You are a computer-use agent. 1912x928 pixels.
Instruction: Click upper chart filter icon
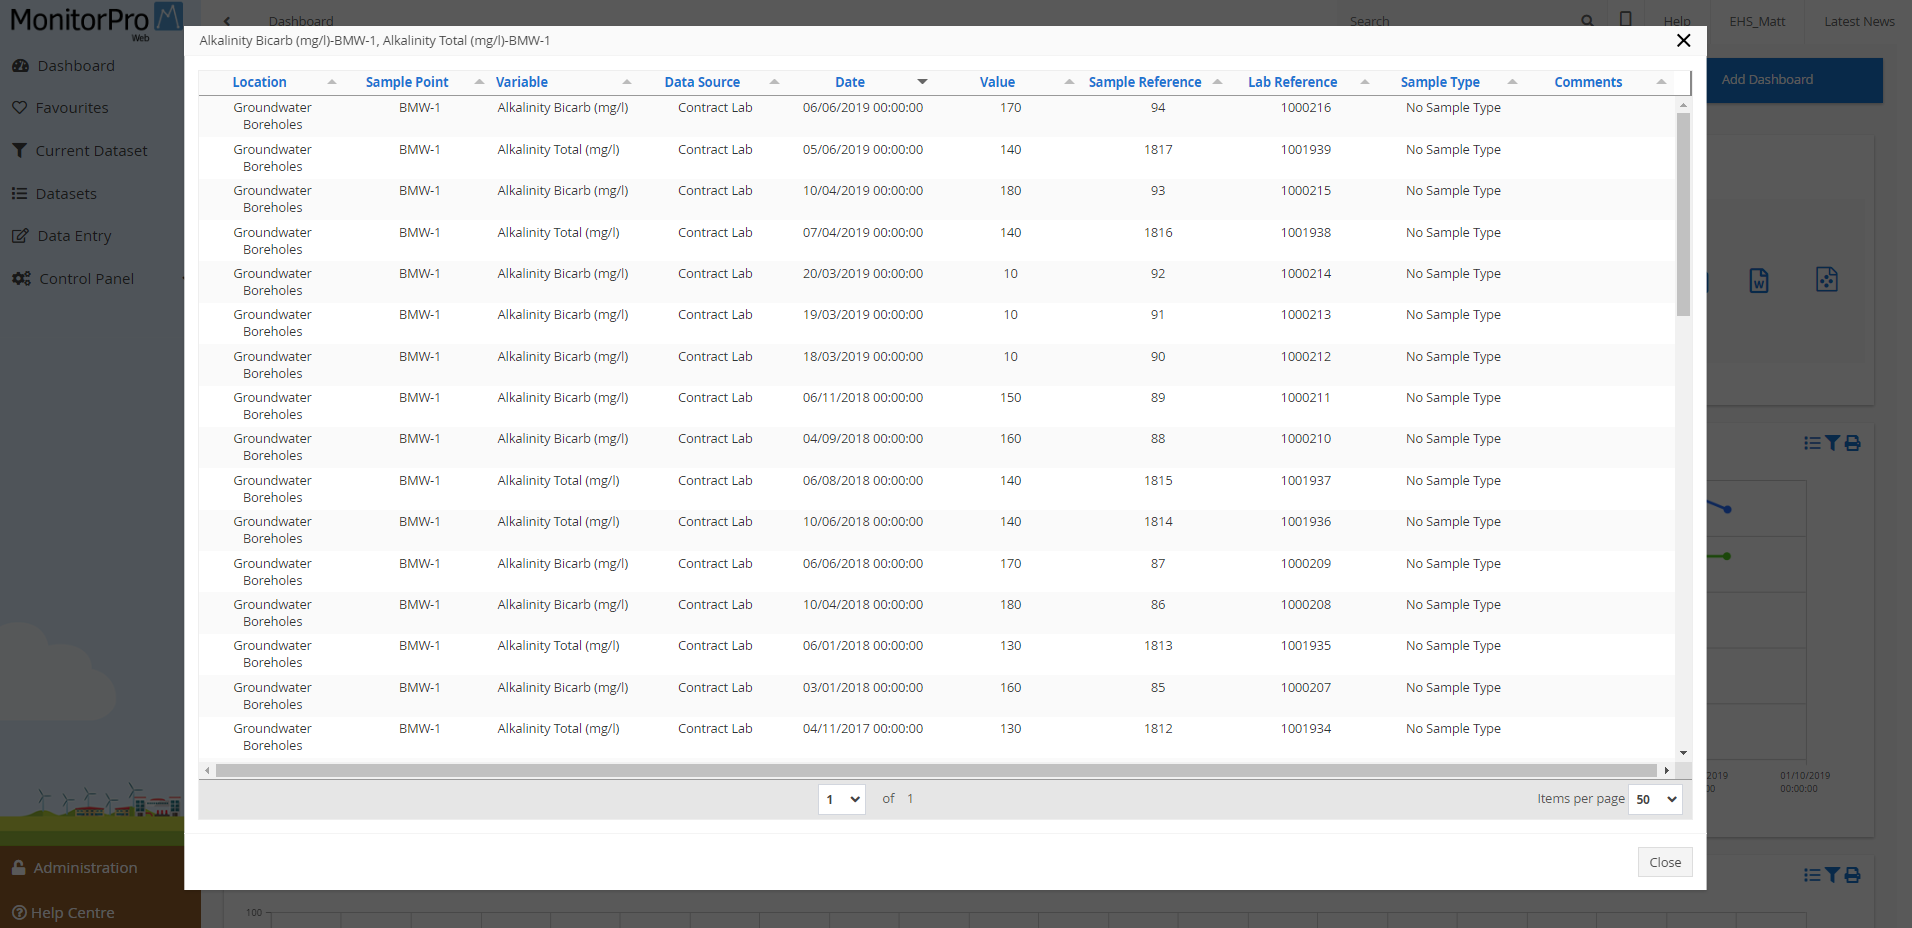pyautogui.click(x=1832, y=443)
